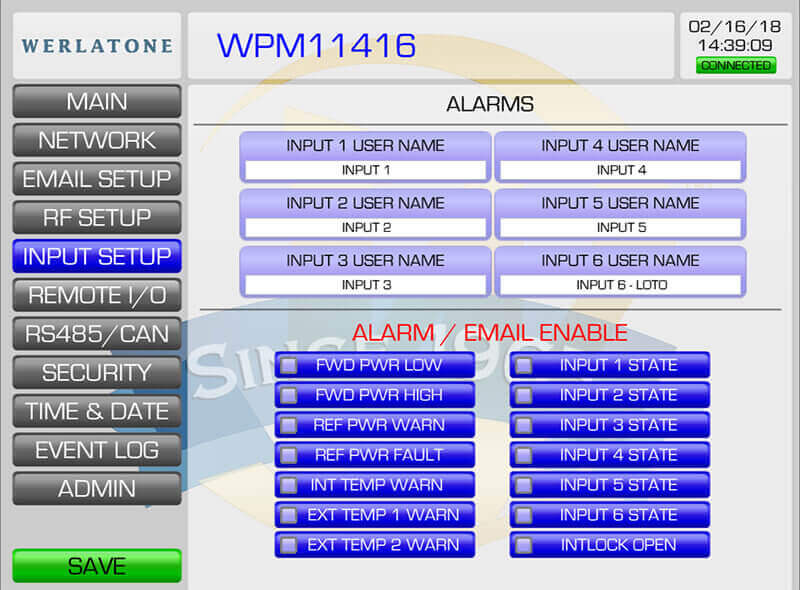Open the ADMIN page

(97, 489)
